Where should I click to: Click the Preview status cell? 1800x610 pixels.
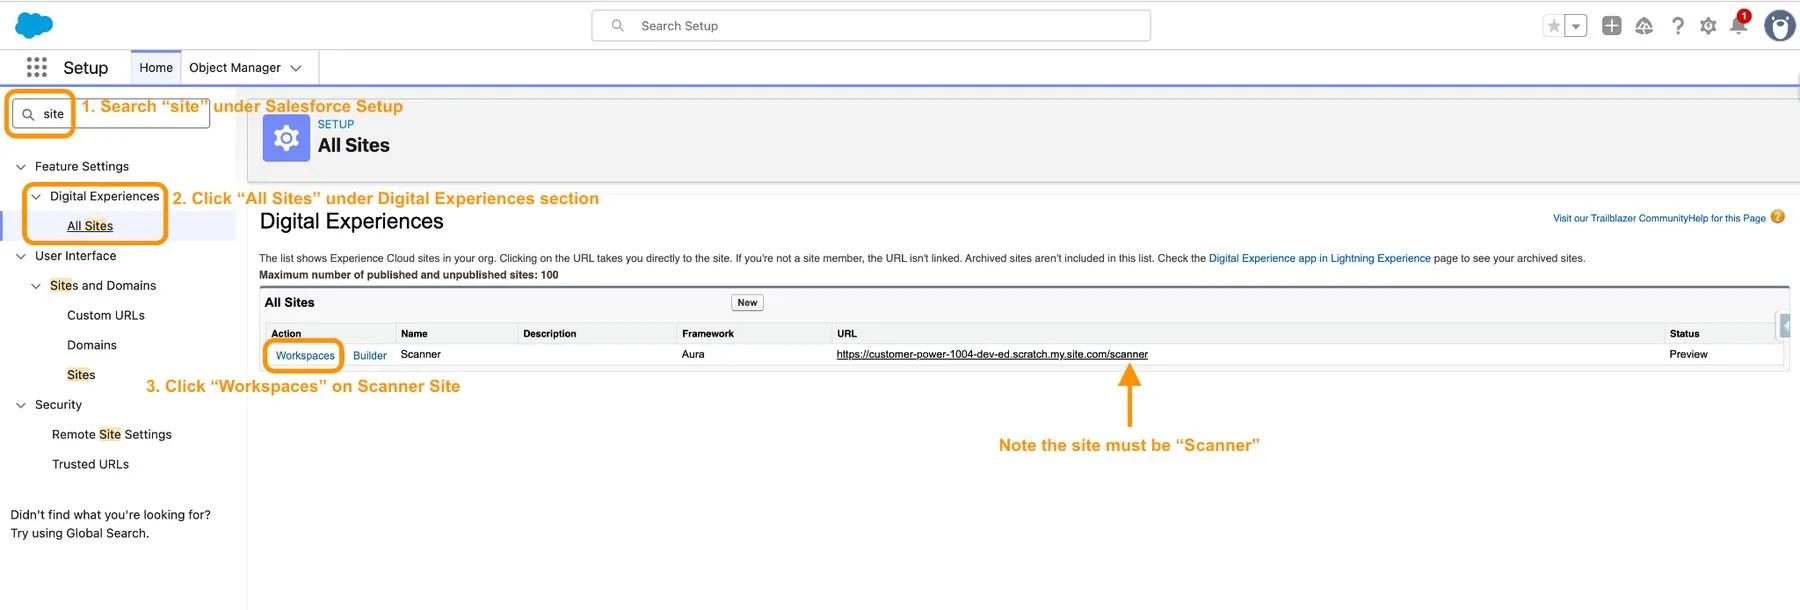1688,354
